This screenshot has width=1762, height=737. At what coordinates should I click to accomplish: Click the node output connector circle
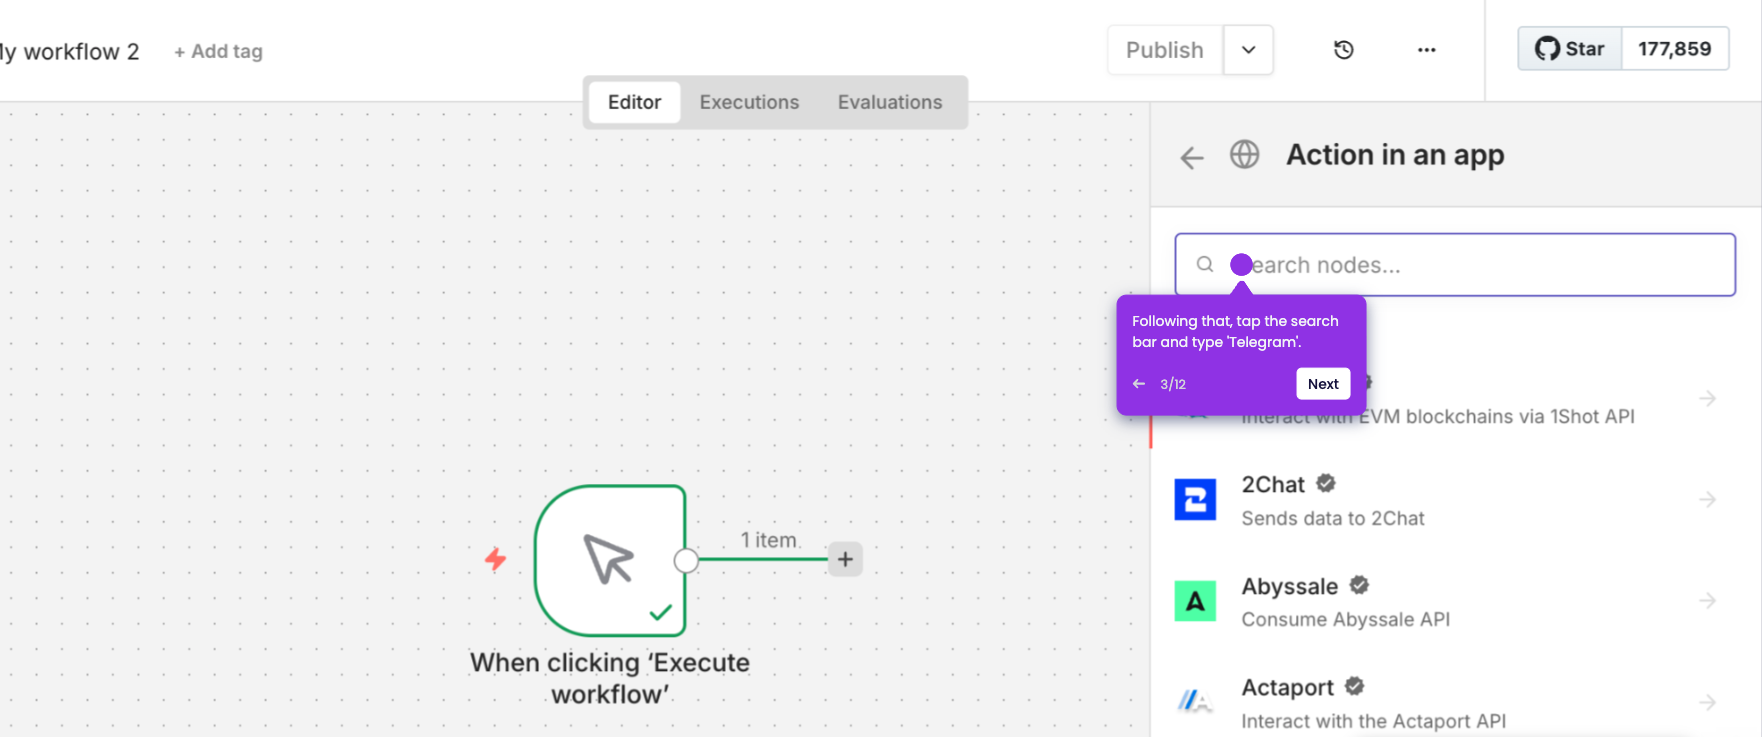[x=686, y=560]
